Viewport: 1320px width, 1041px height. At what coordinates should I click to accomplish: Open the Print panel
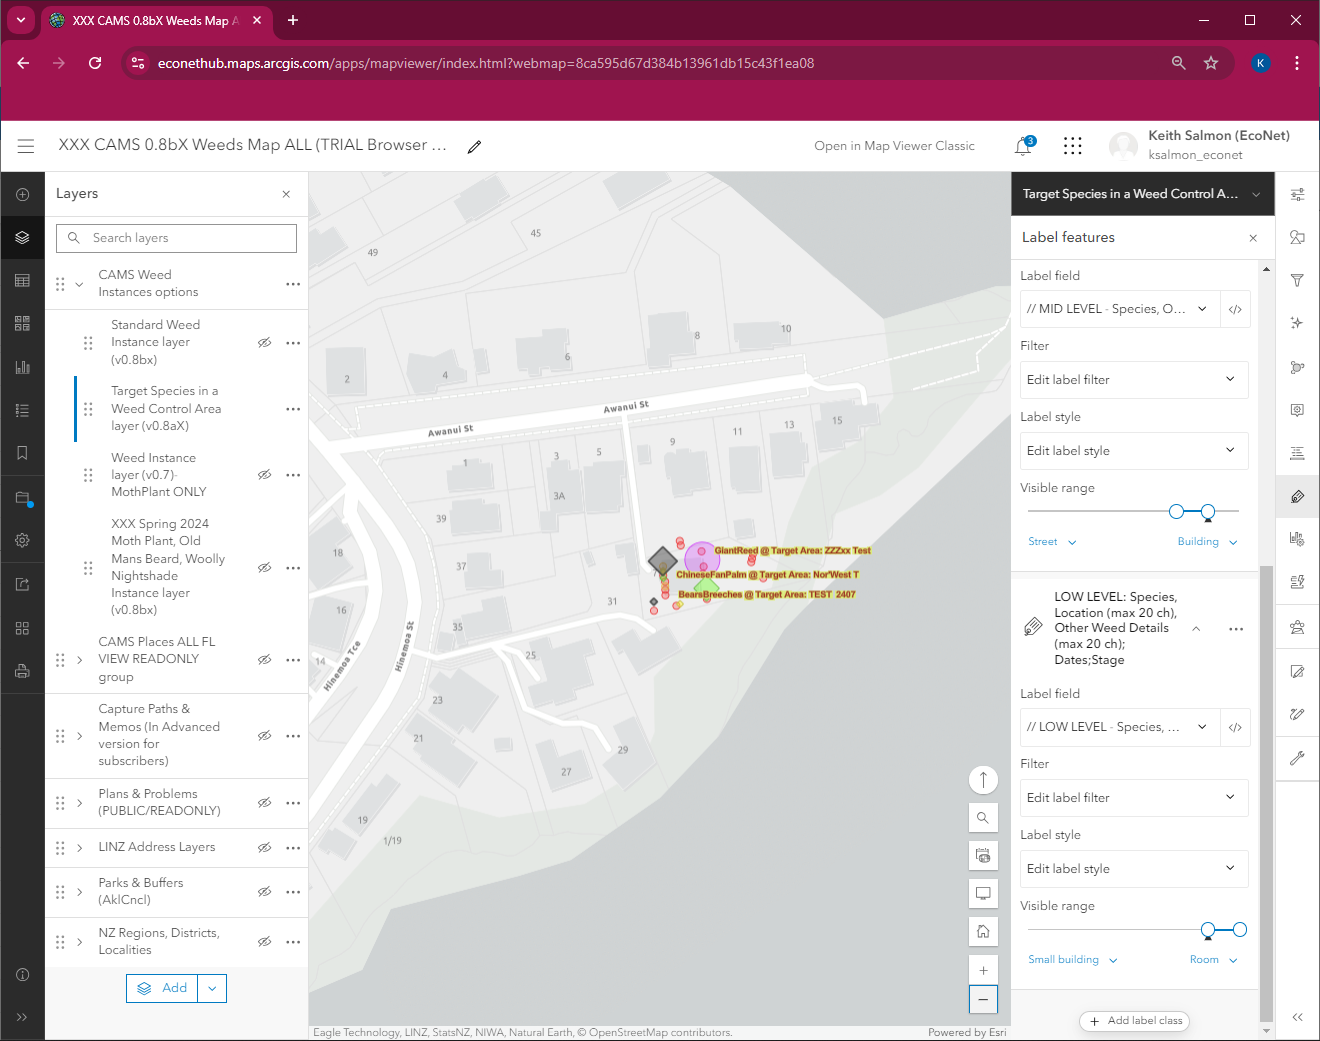pos(22,671)
